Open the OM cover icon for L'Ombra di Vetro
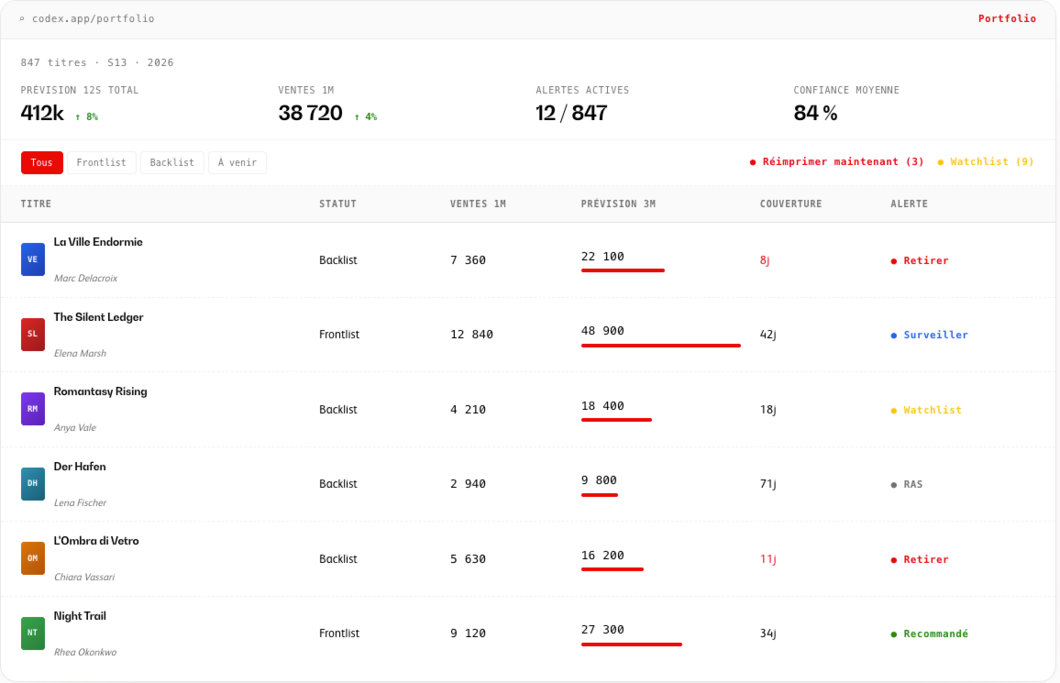Image resolution: width=1060 pixels, height=683 pixels. 32,559
